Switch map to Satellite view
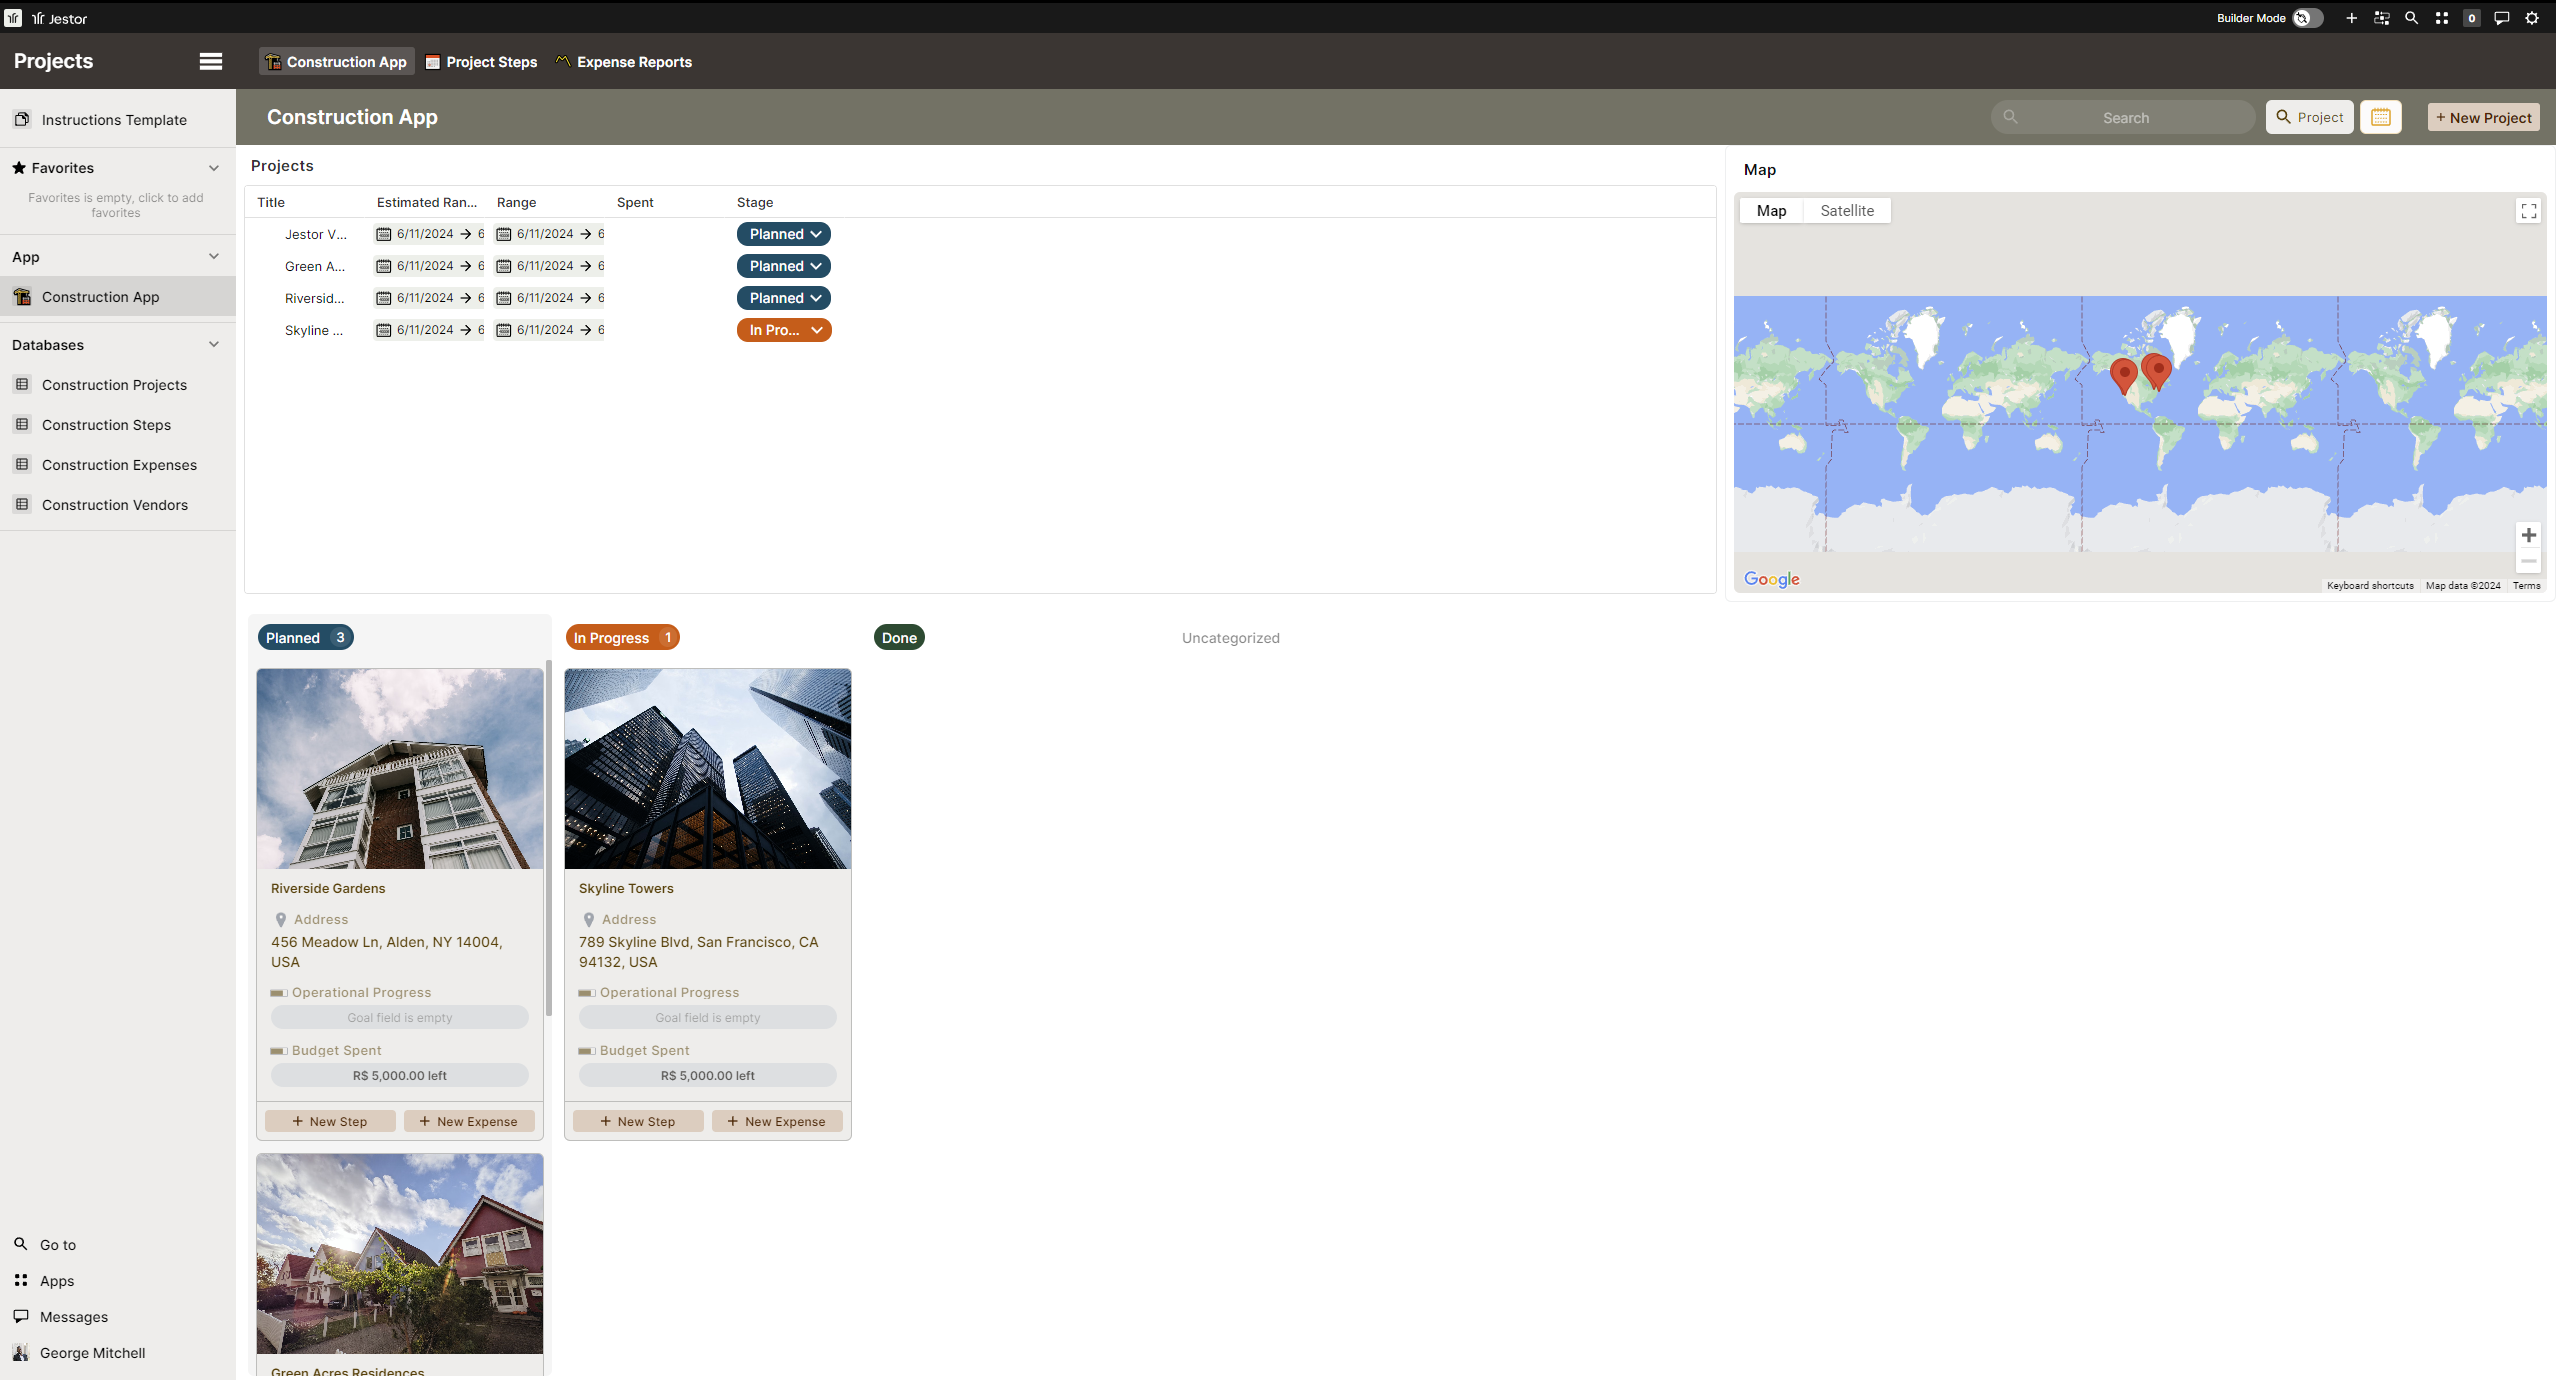2556x1380 pixels. point(1846,211)
